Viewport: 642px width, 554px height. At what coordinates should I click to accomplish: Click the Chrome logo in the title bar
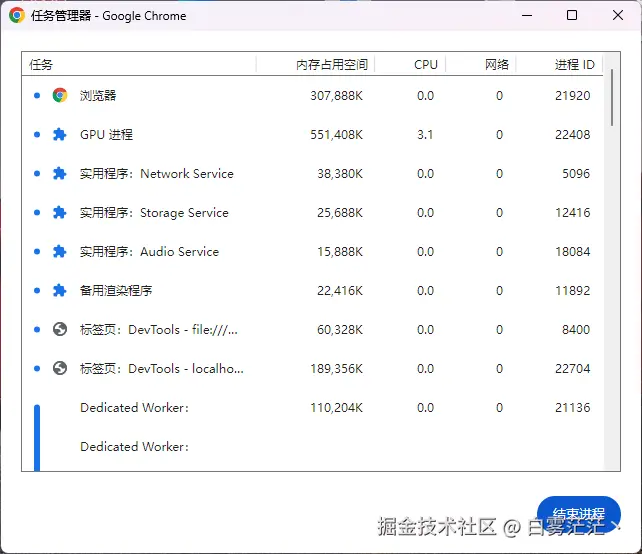[x=17, y=16]
